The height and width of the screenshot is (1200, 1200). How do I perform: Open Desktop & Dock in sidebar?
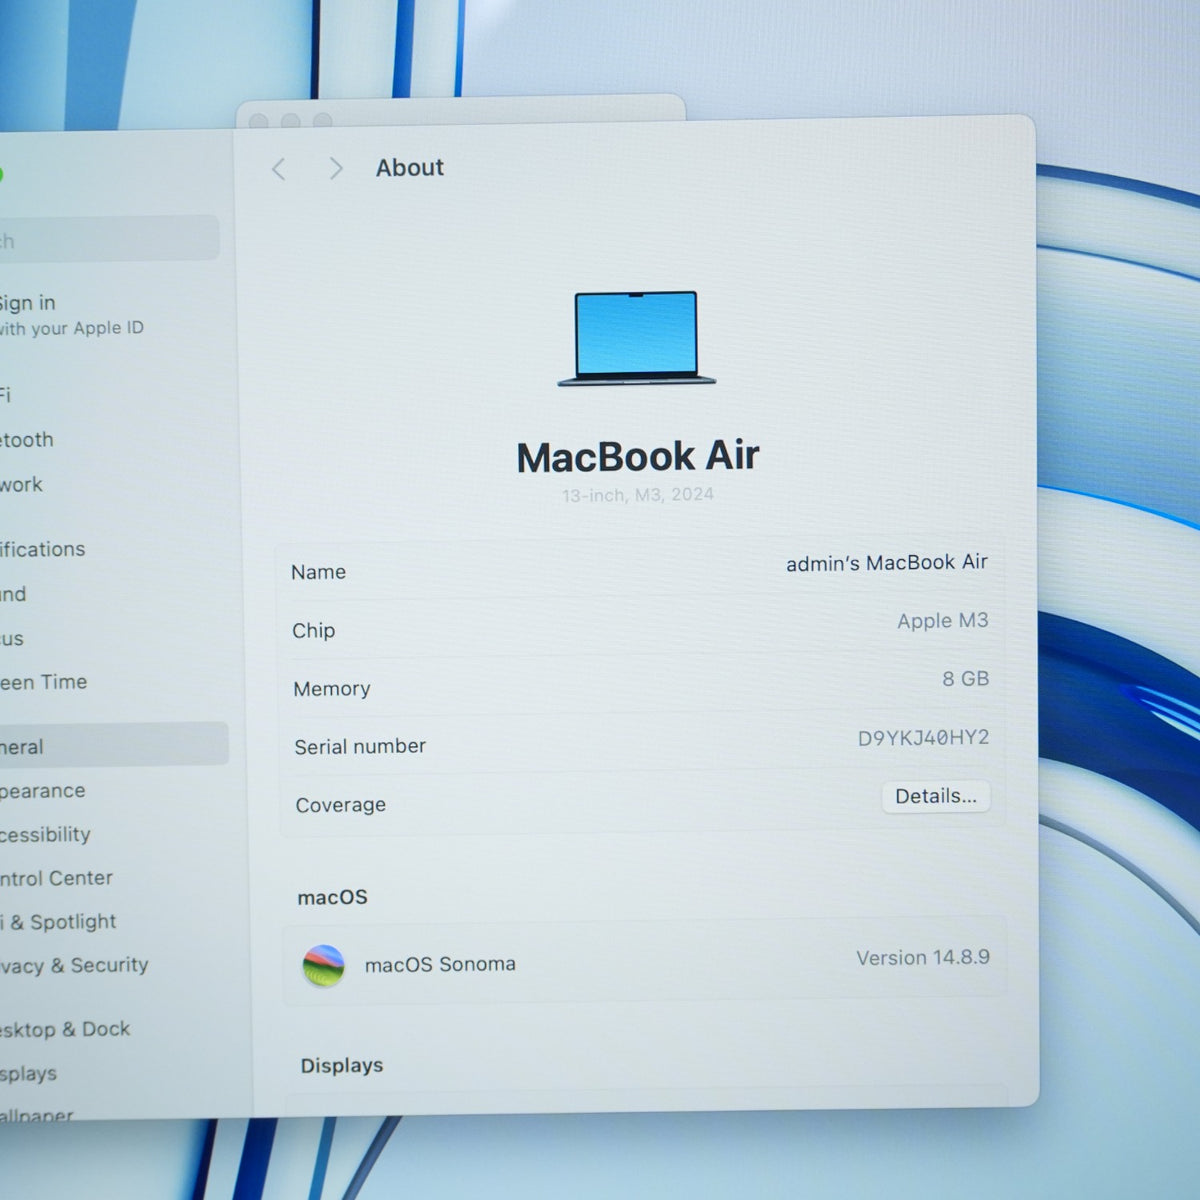point(65,1029)
